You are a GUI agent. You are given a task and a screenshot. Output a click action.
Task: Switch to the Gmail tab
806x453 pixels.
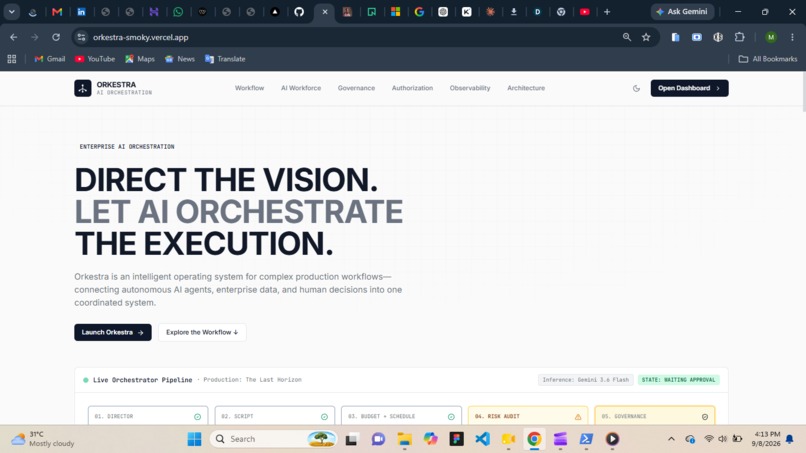(x=57, y=12)
